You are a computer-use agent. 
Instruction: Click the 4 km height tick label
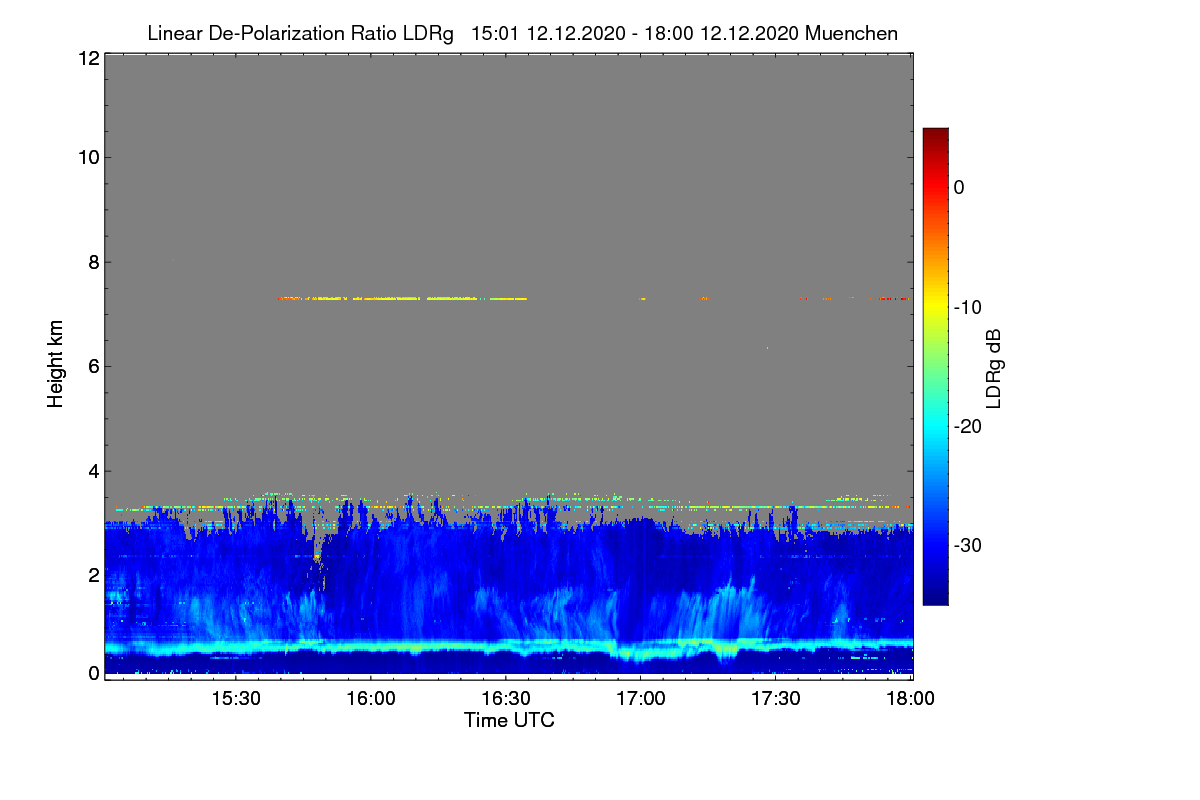click(94, 470)
